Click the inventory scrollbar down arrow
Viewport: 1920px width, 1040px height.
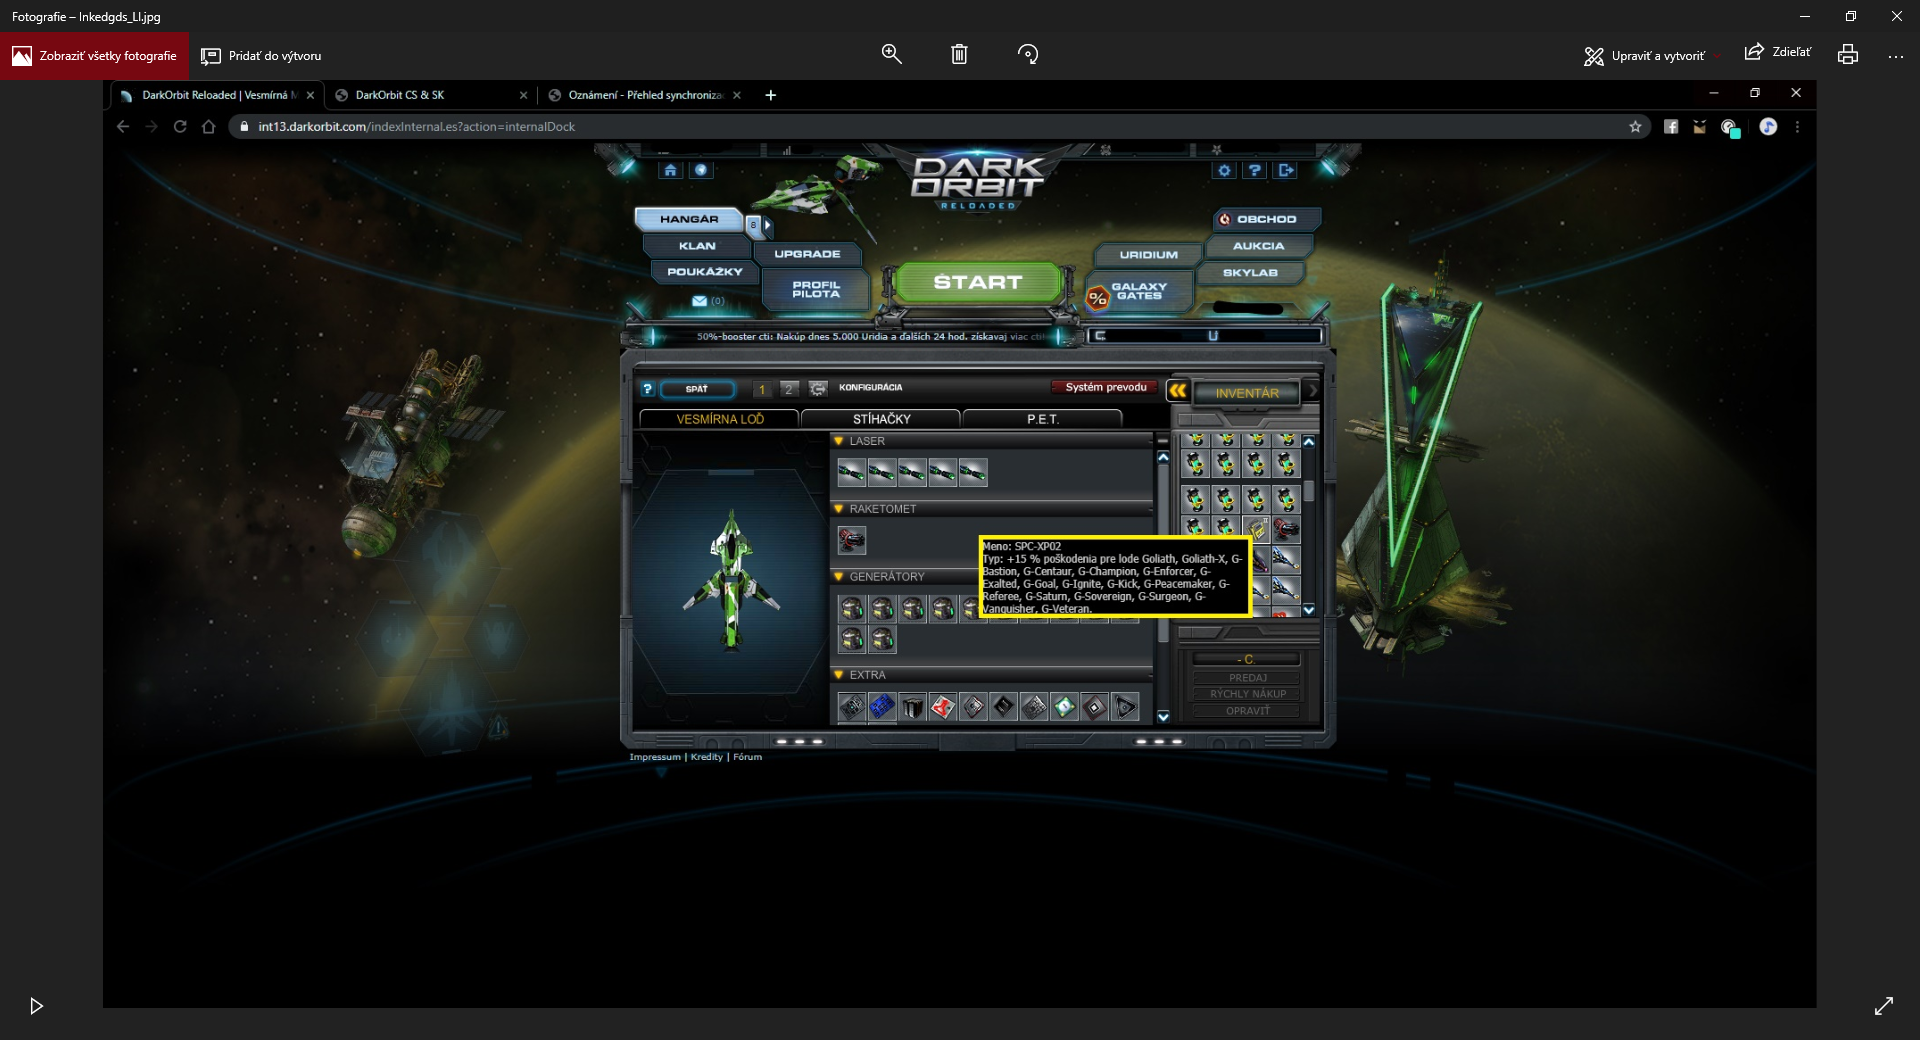[x=1309, y=609]
